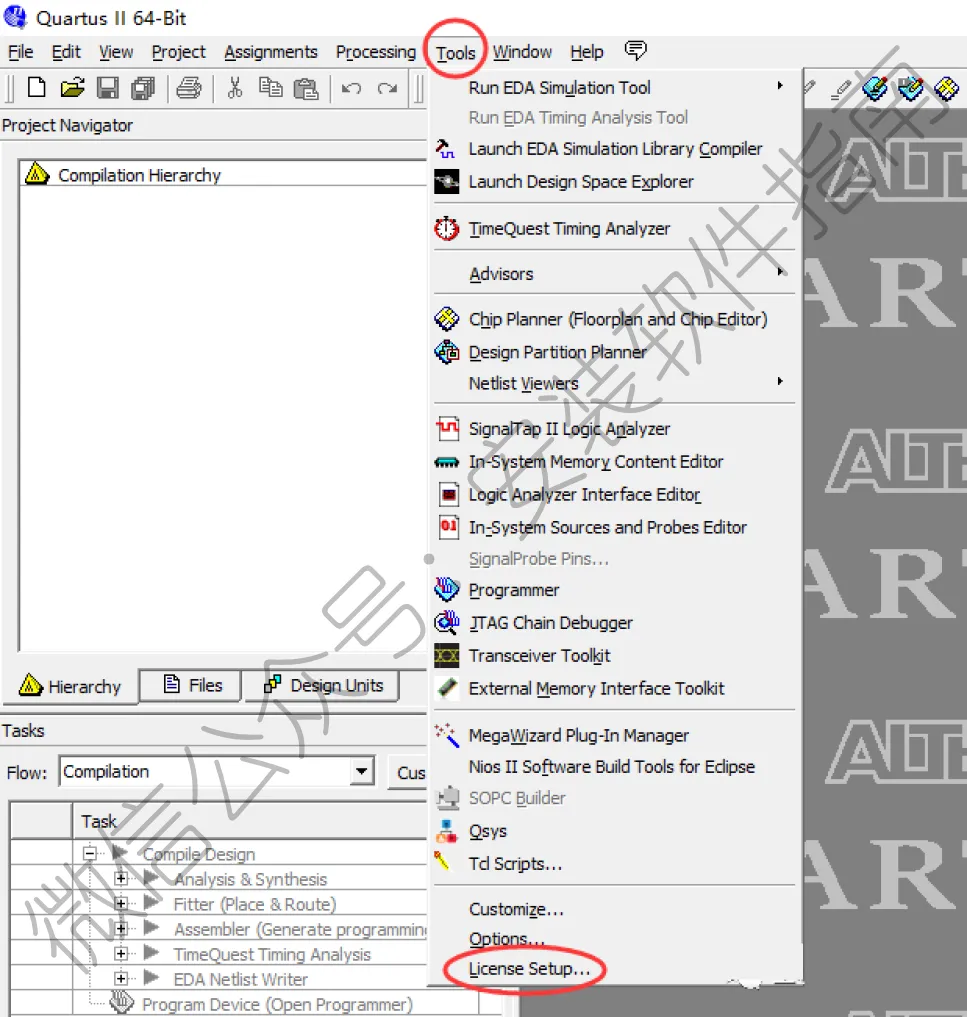Click the Redo toolbar icon
Screen dimensions: 967x1017
click(387, 88)
